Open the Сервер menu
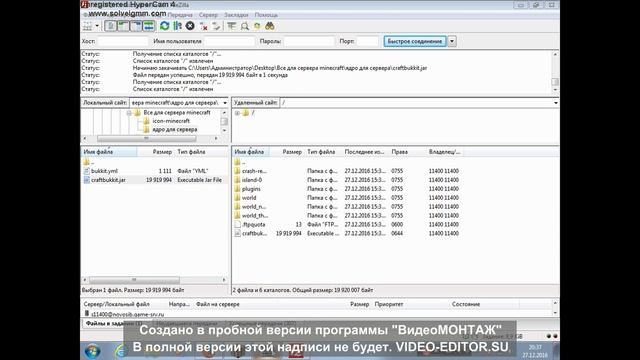The image size is (640, 360). click(208, 15)
